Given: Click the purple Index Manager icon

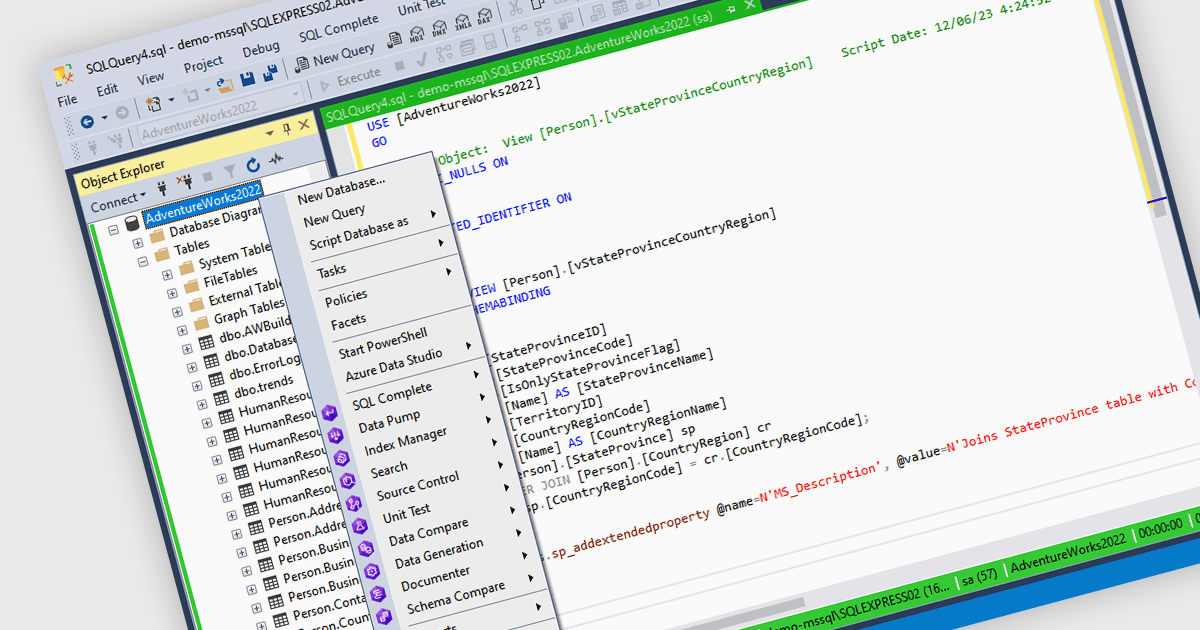Looking at the screenshot, I should [x=343, y=458].
